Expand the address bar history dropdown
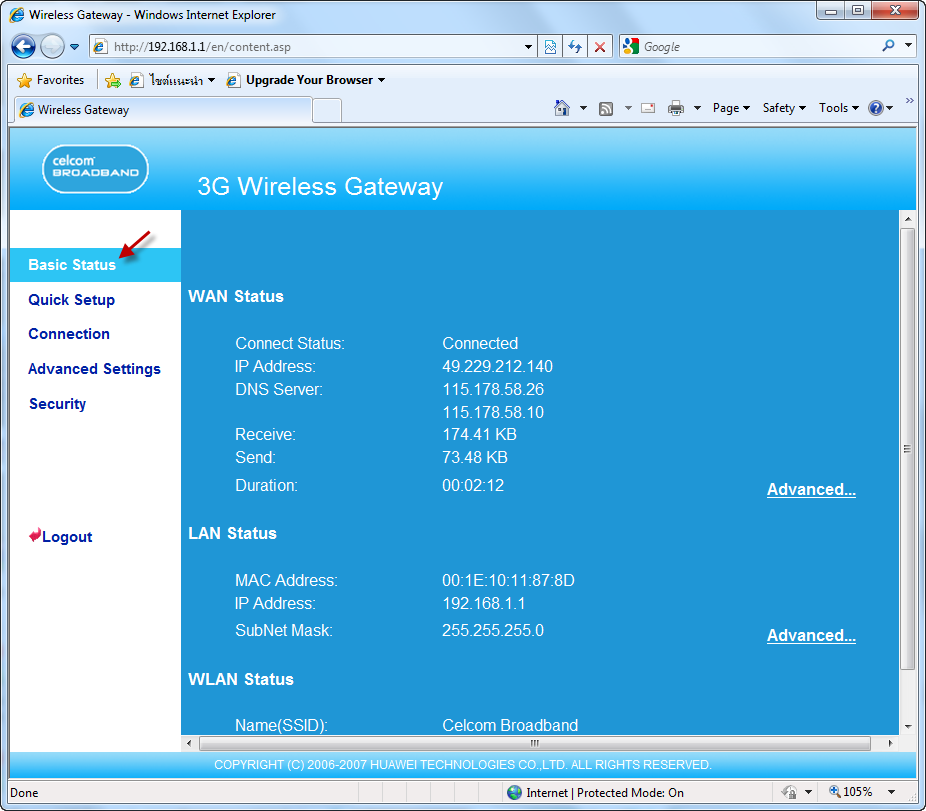926x811 pixels. 529,47
